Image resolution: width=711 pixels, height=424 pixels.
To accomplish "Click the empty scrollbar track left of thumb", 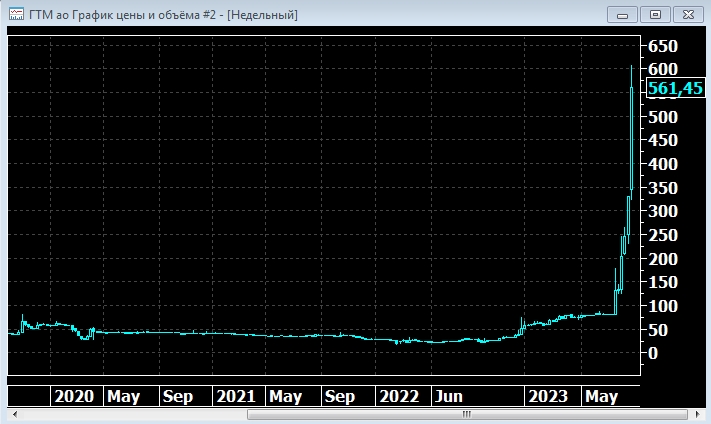I will click(130, 415).
